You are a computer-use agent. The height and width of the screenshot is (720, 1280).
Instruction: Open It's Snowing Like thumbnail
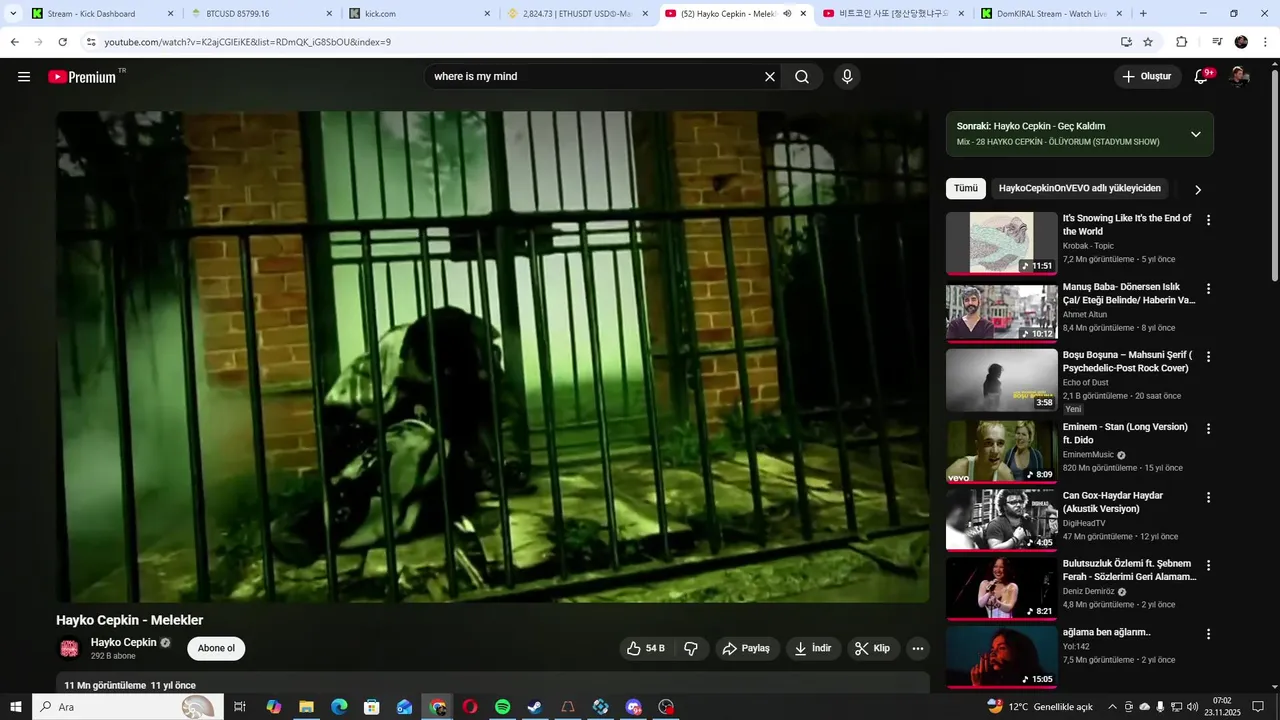1001,243
